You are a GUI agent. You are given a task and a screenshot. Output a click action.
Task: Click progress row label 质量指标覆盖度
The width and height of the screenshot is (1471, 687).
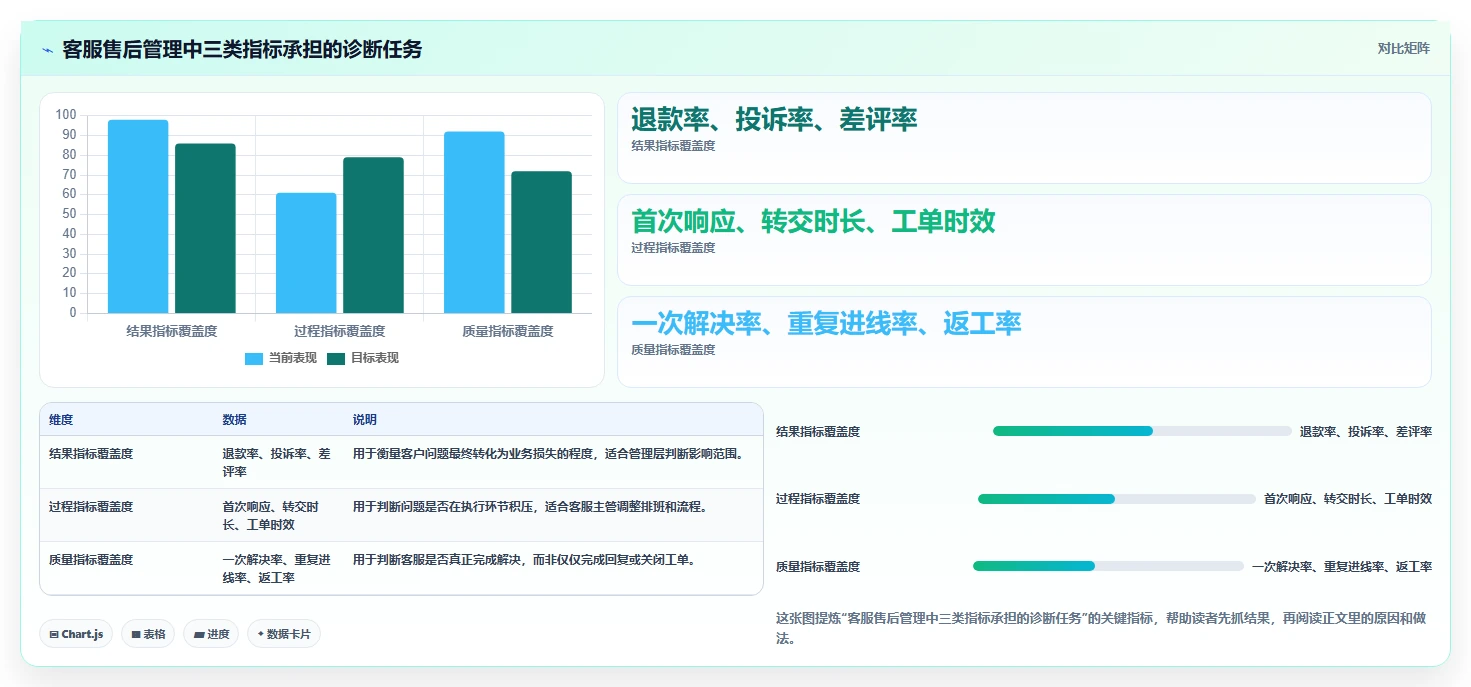coord(818,567)
